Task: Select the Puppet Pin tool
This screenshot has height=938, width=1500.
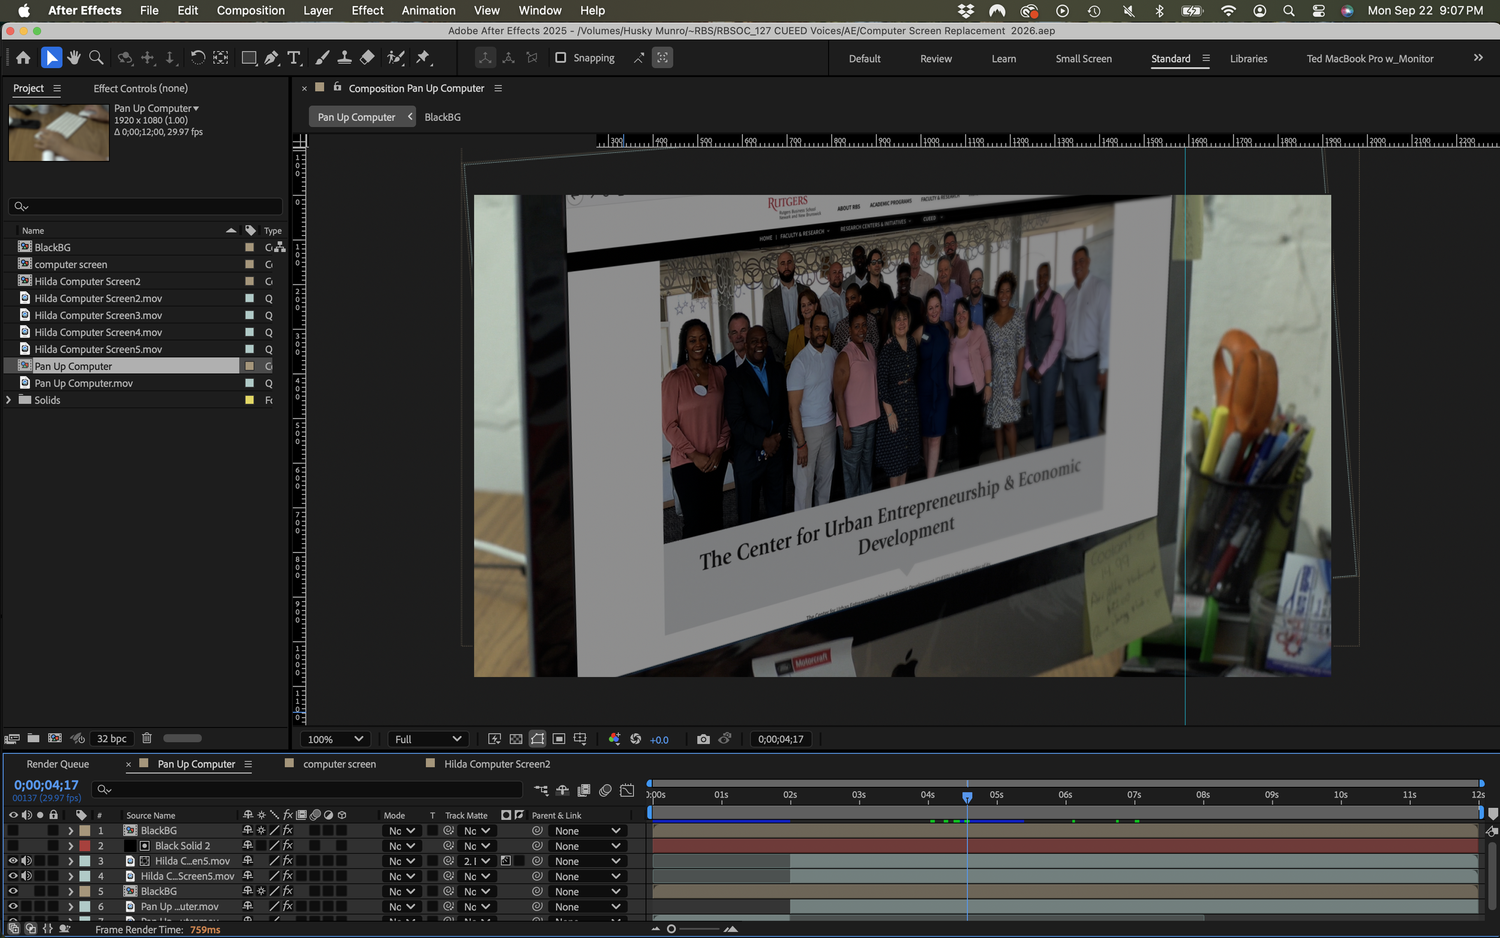Action: [422, 58]
